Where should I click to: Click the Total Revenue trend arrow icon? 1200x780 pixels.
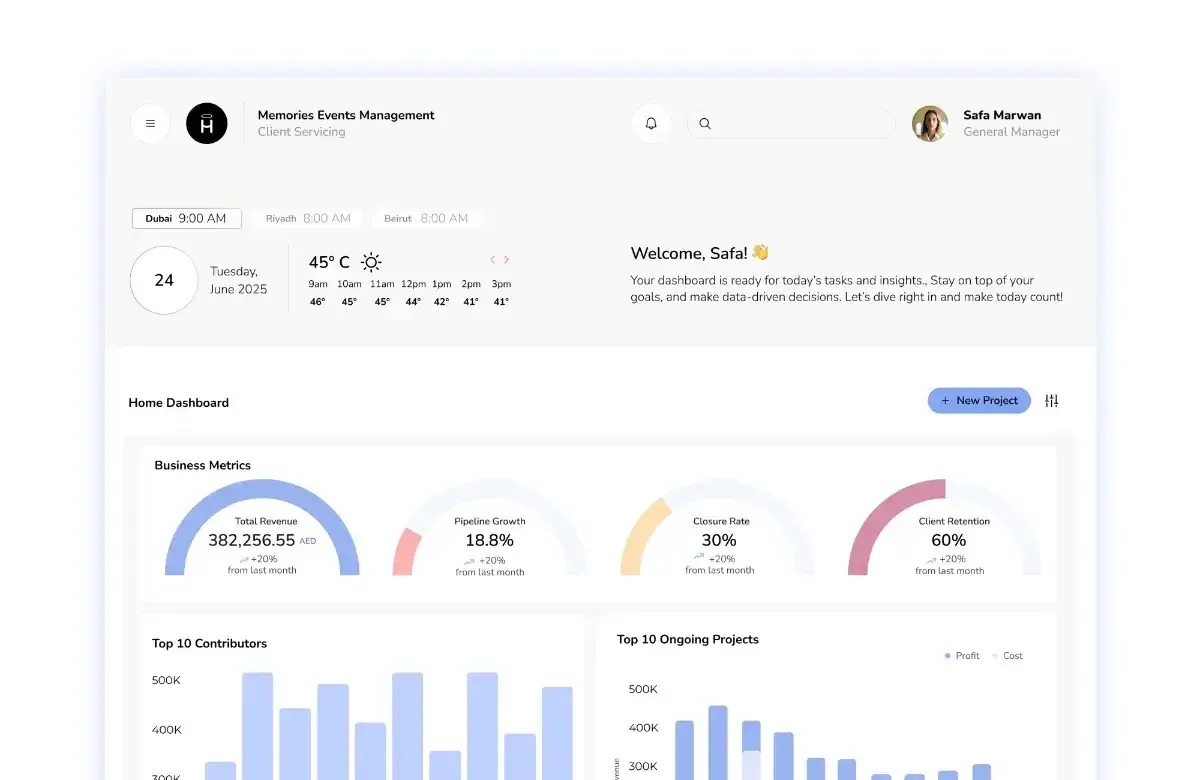(x=245, y=558)
